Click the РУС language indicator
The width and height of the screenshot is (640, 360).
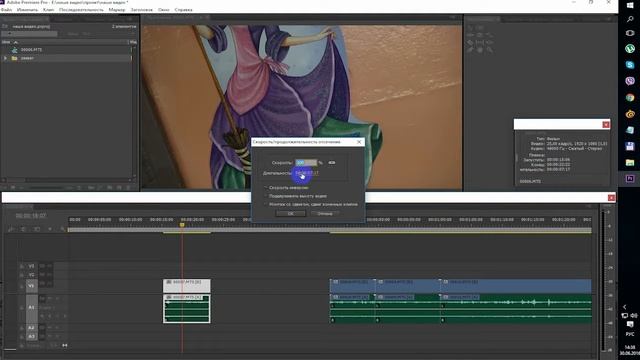click(630, 334)
